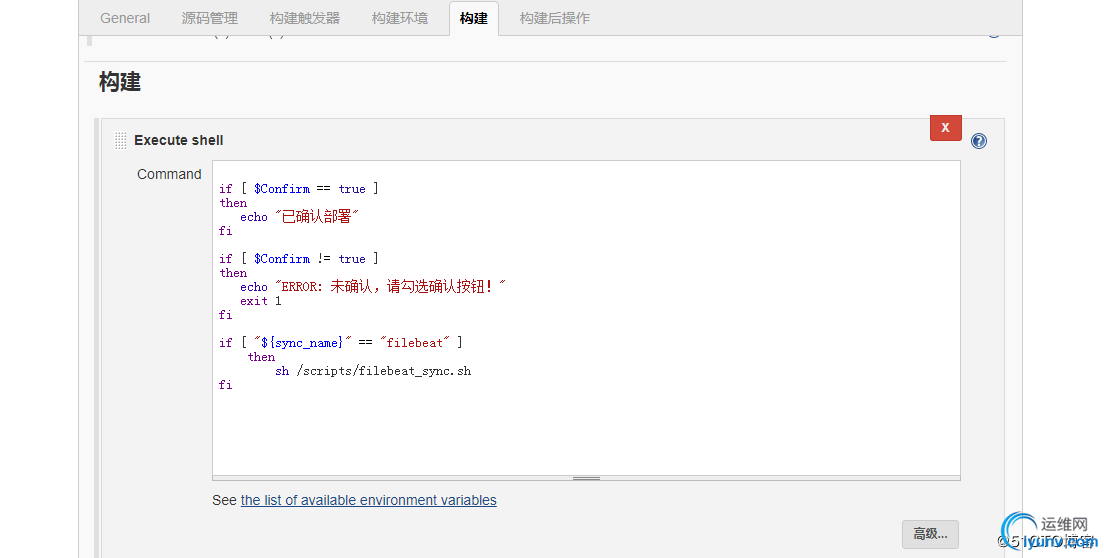Click the 已确认部署 echo line
This screenshot has width=1104, height=558.
(x=299, y=217)
